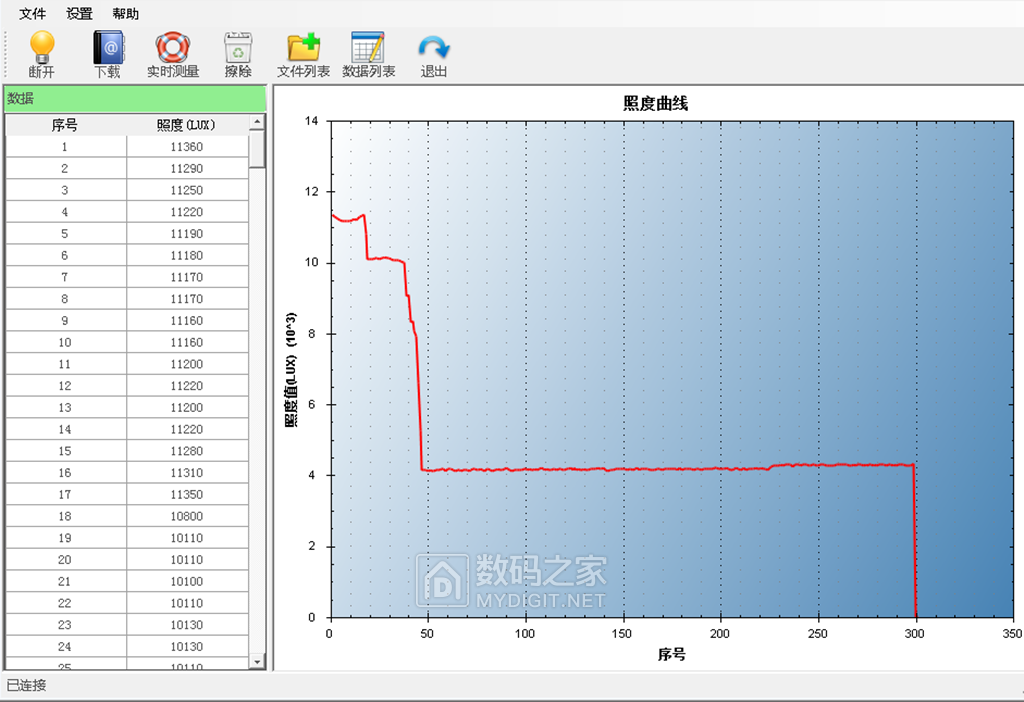Viewport: 1024px width, 702px height.
Task: Select the cell with value 10100
Action: [187, 581]
